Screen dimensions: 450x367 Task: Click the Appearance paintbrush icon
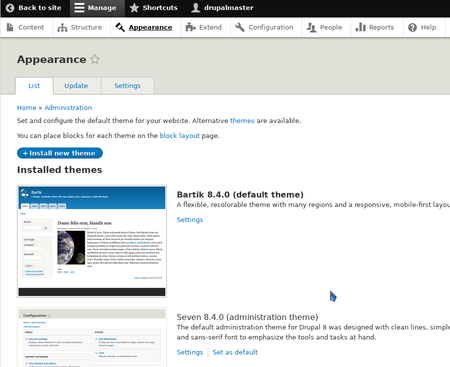tap(120, 27)
